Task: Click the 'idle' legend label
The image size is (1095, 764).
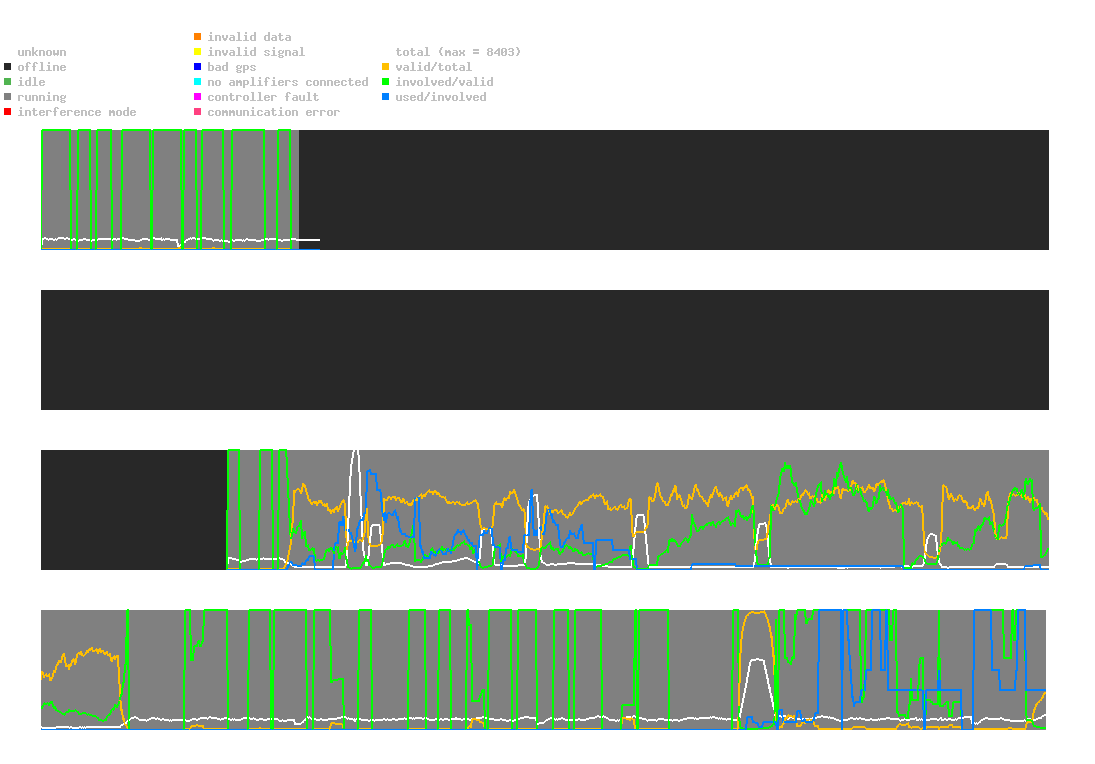Action: (31, 82)
